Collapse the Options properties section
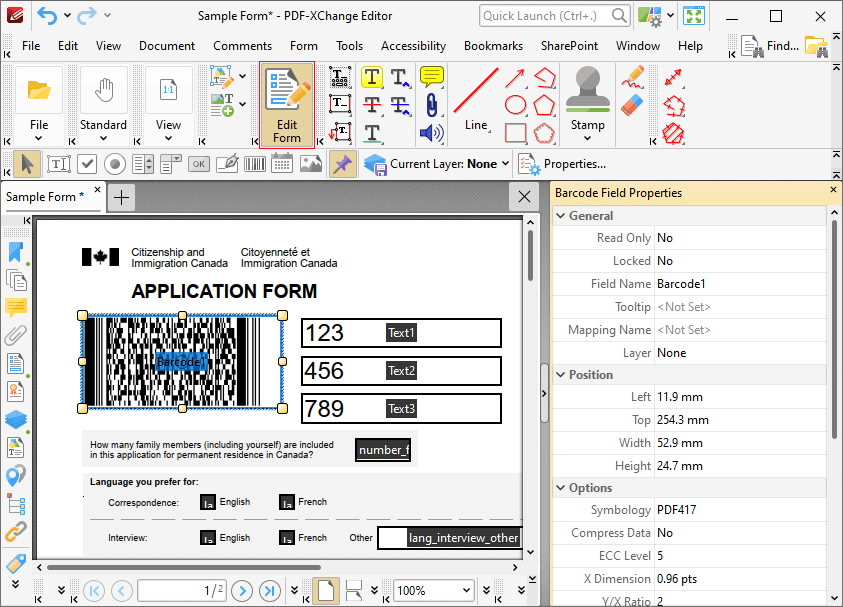The image size is (843, 607). click(x=561, y=488)
